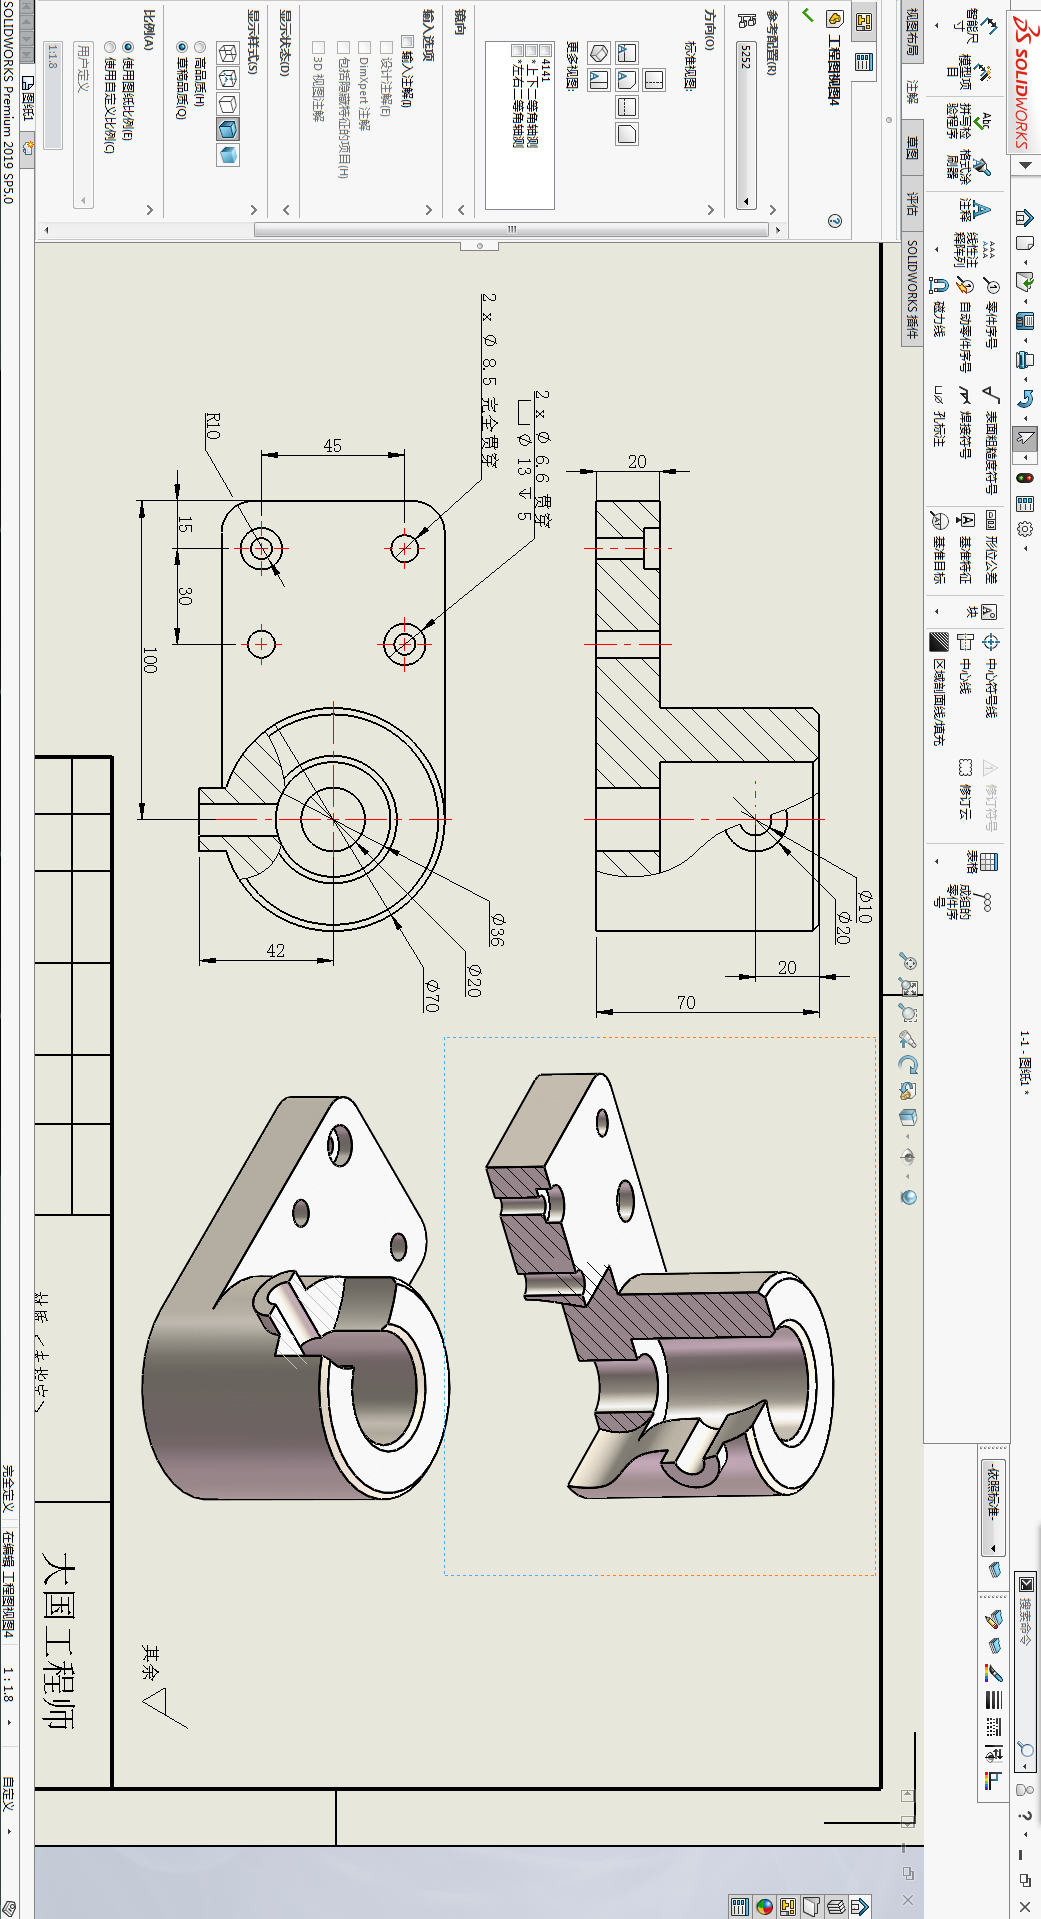Select Use custom scale (使用自定义比例) option
Screen dimensions: 1041x1919
(x=110, y=47)
